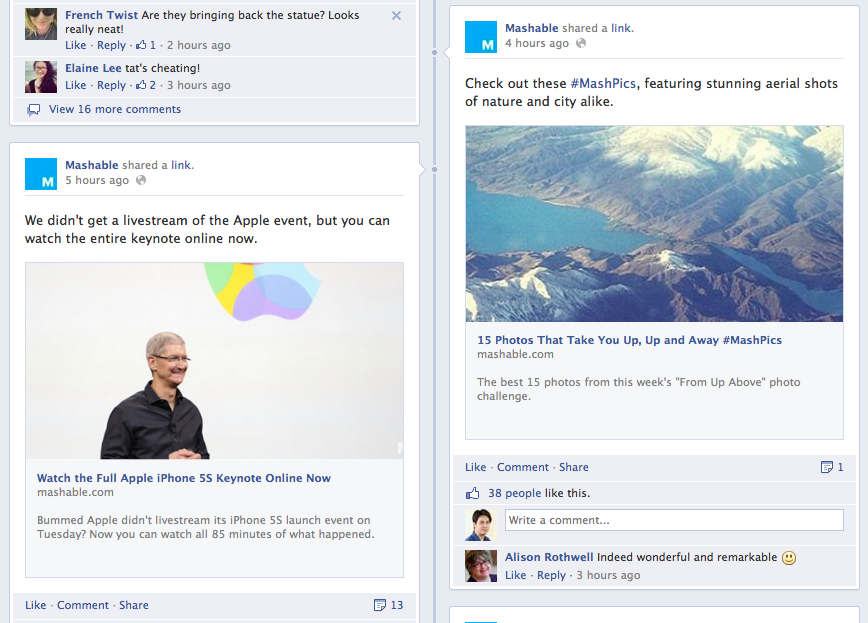Image resolution: width=868 pixels, height=623 pixels.
Task: Open Mashable avatar on MashPics post
Action: pos(480,37)
